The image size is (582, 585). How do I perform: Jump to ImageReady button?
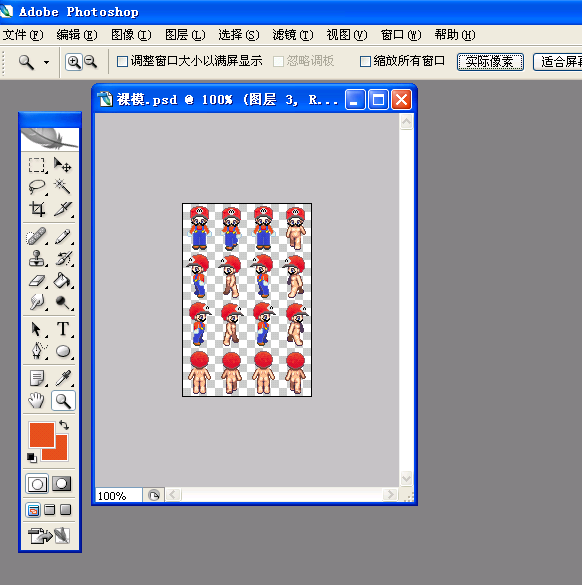coord(49,536)
